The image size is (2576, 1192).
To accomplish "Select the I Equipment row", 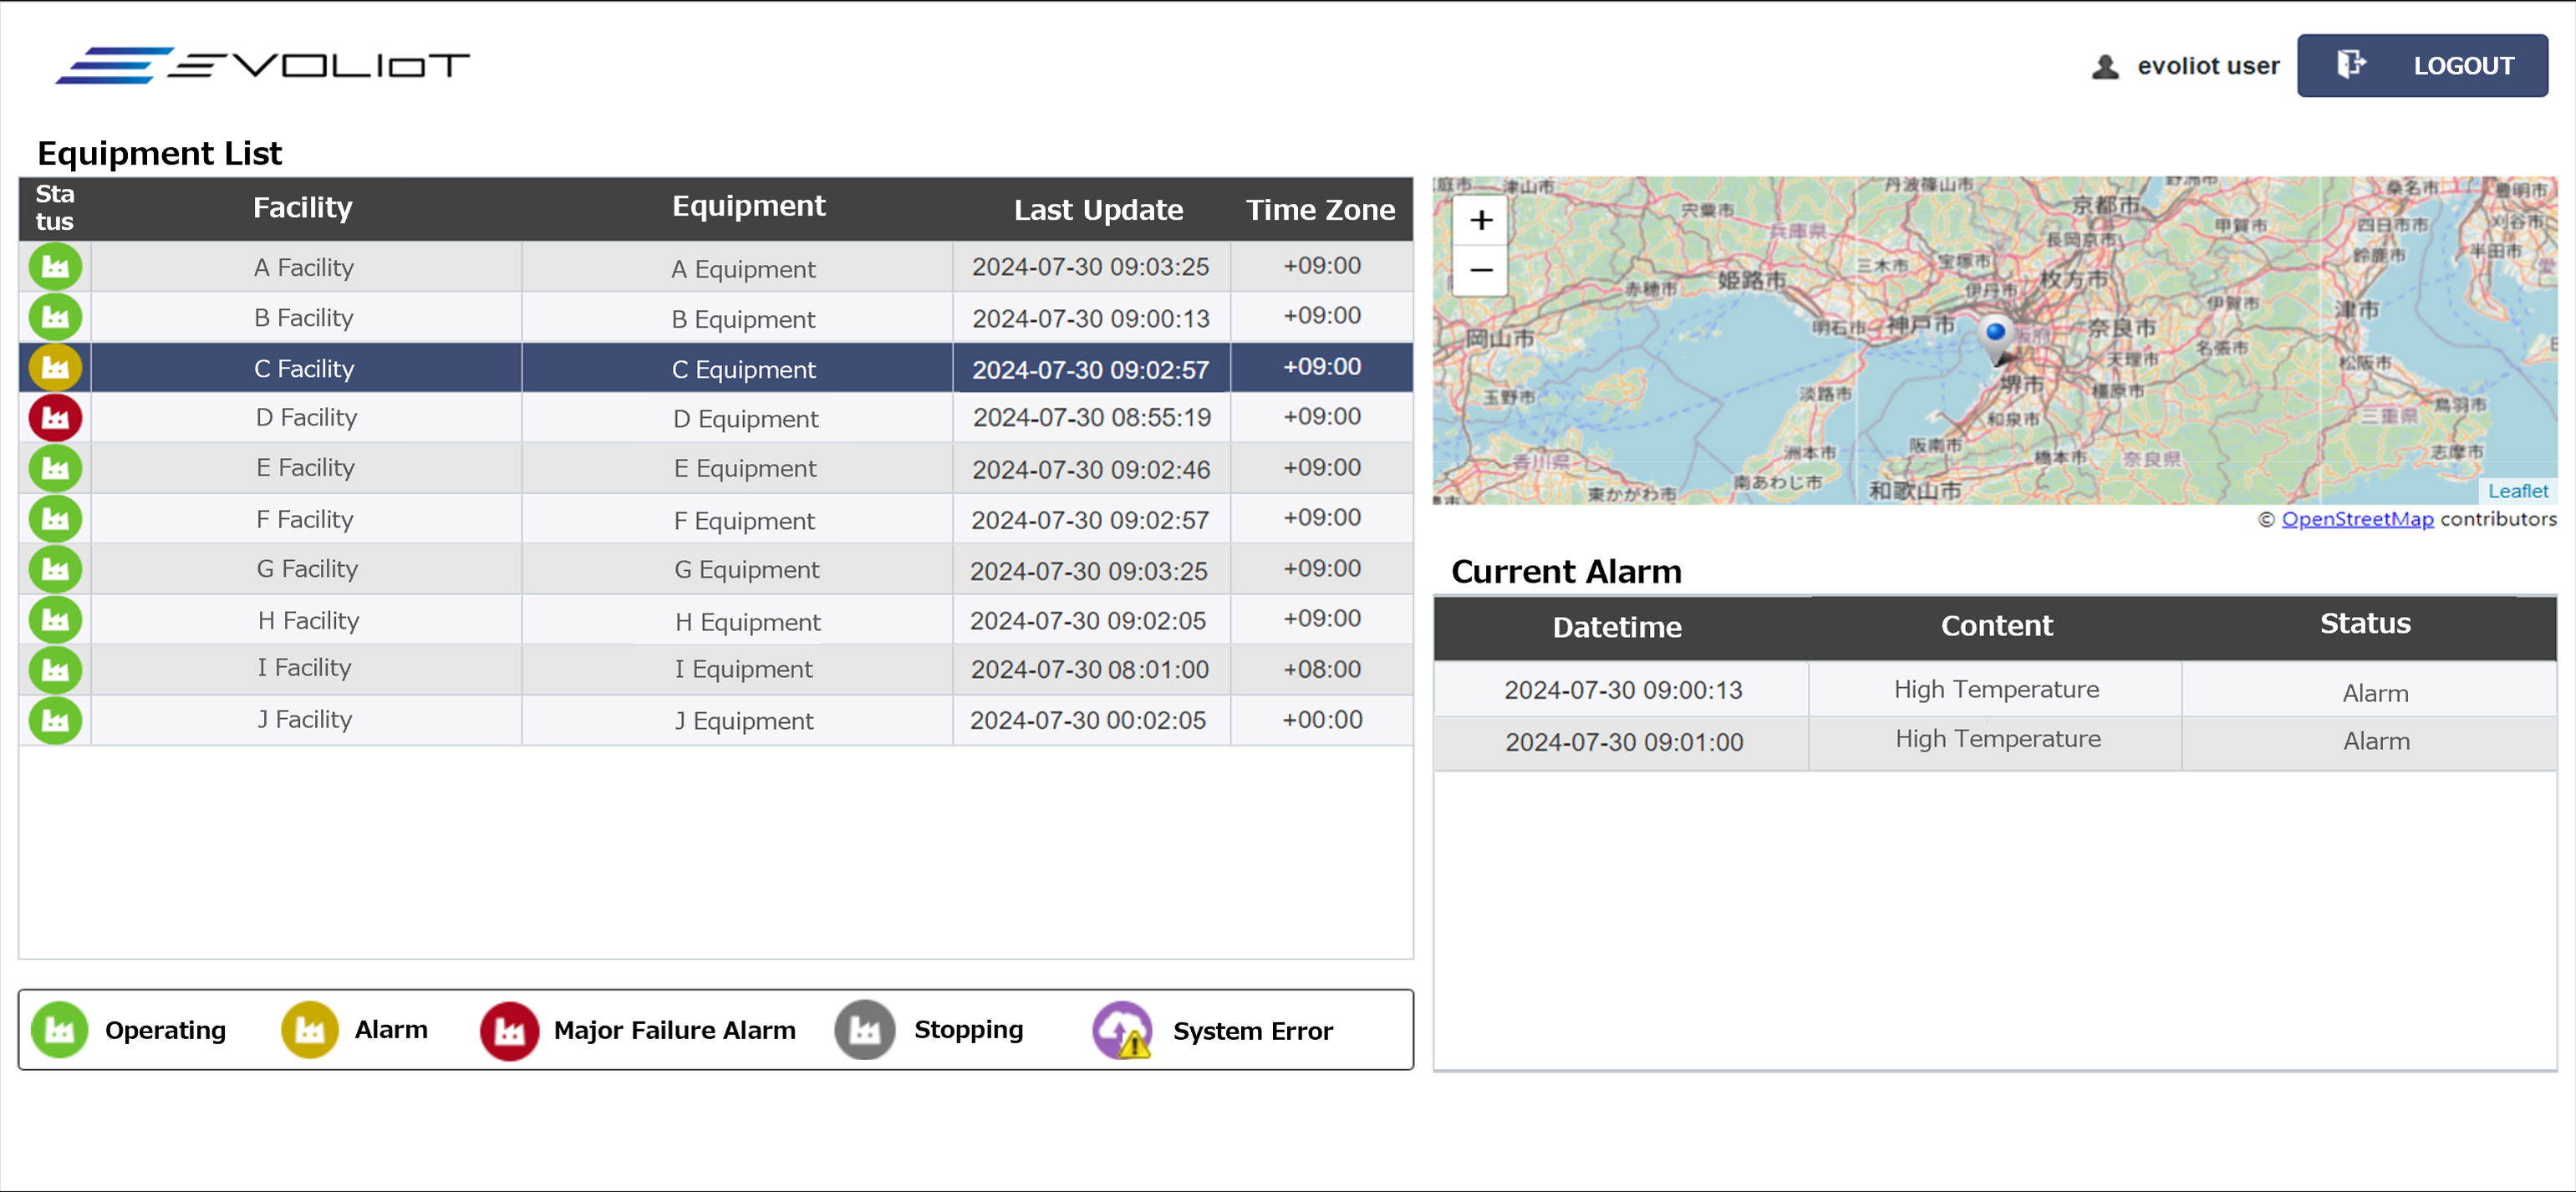I will point(743,669).
